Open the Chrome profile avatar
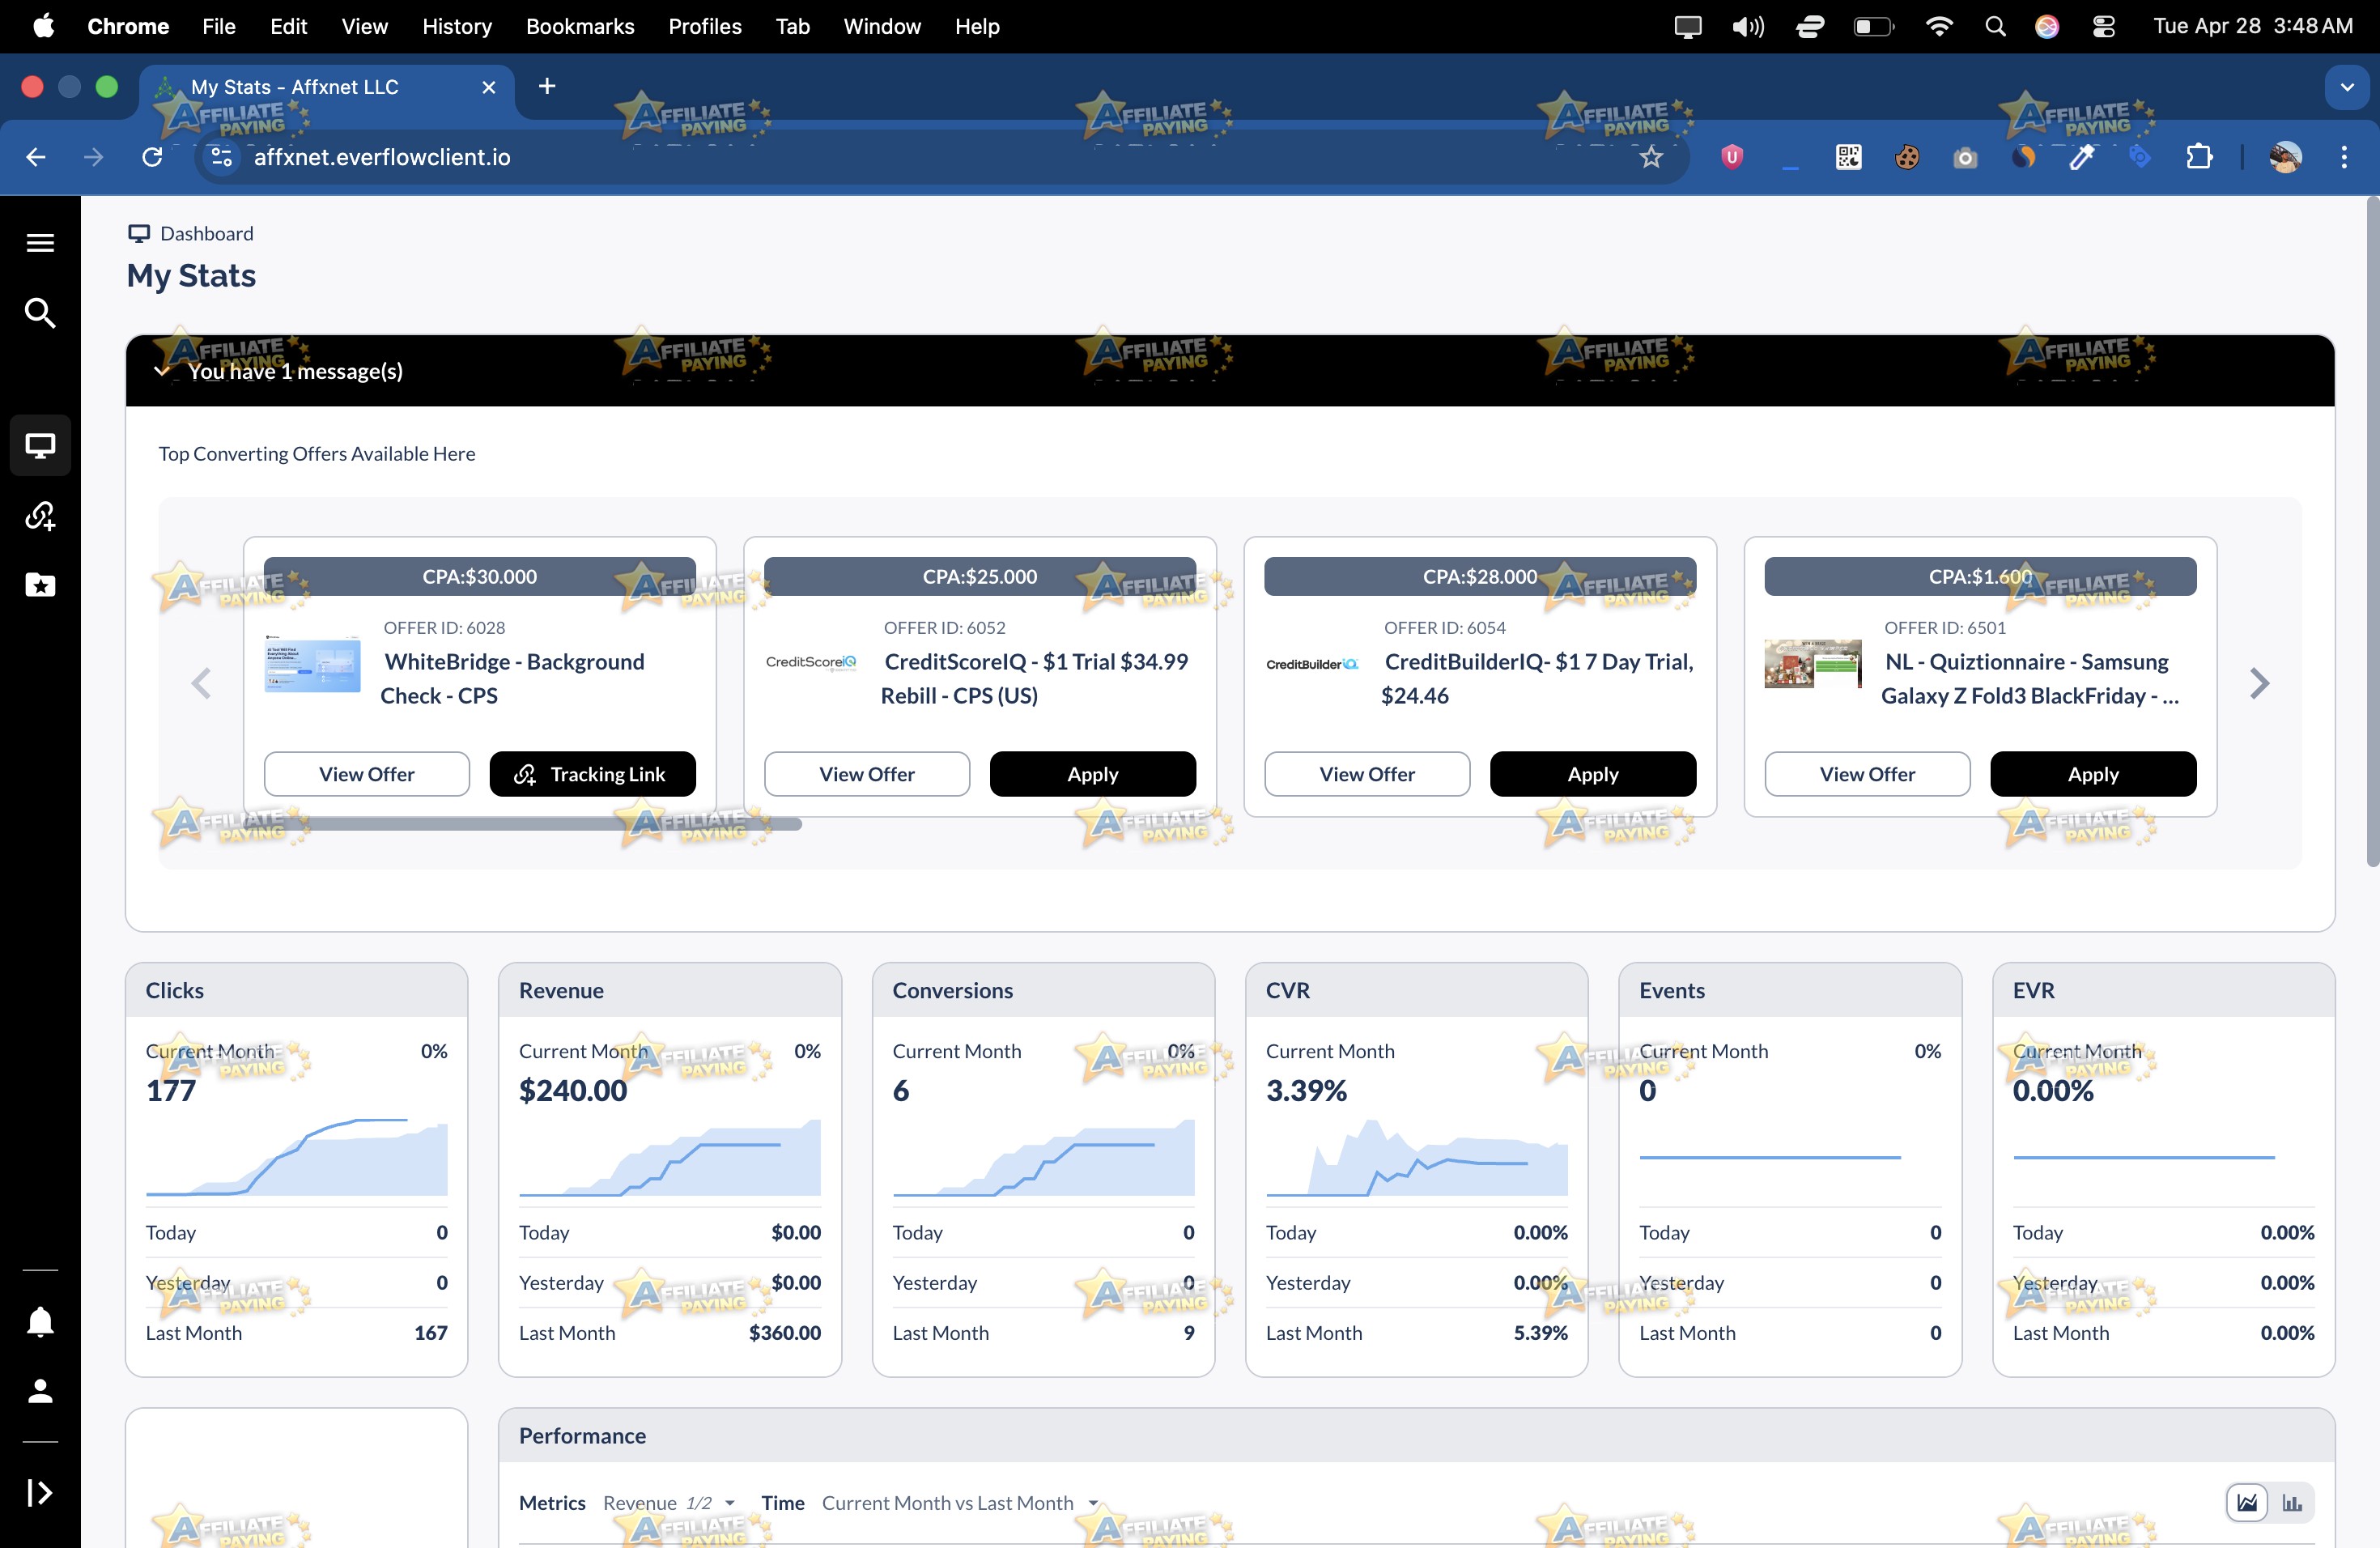The height and width of the screenshot is (1548, 2380). [x=2285, y=157]
